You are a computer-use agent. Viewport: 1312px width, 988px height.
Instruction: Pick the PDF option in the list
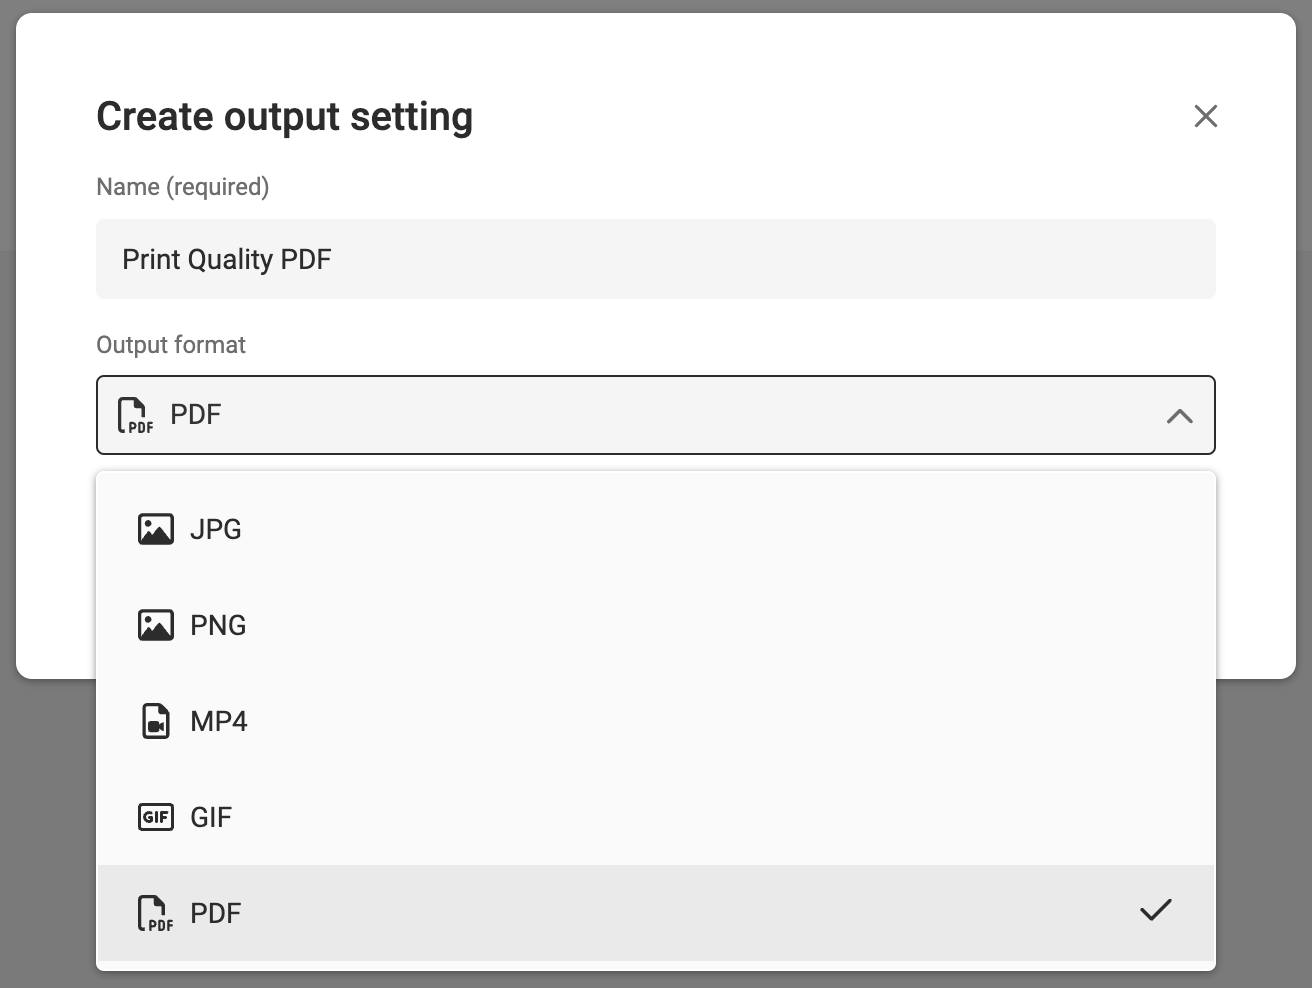click(x=656, y=913)
